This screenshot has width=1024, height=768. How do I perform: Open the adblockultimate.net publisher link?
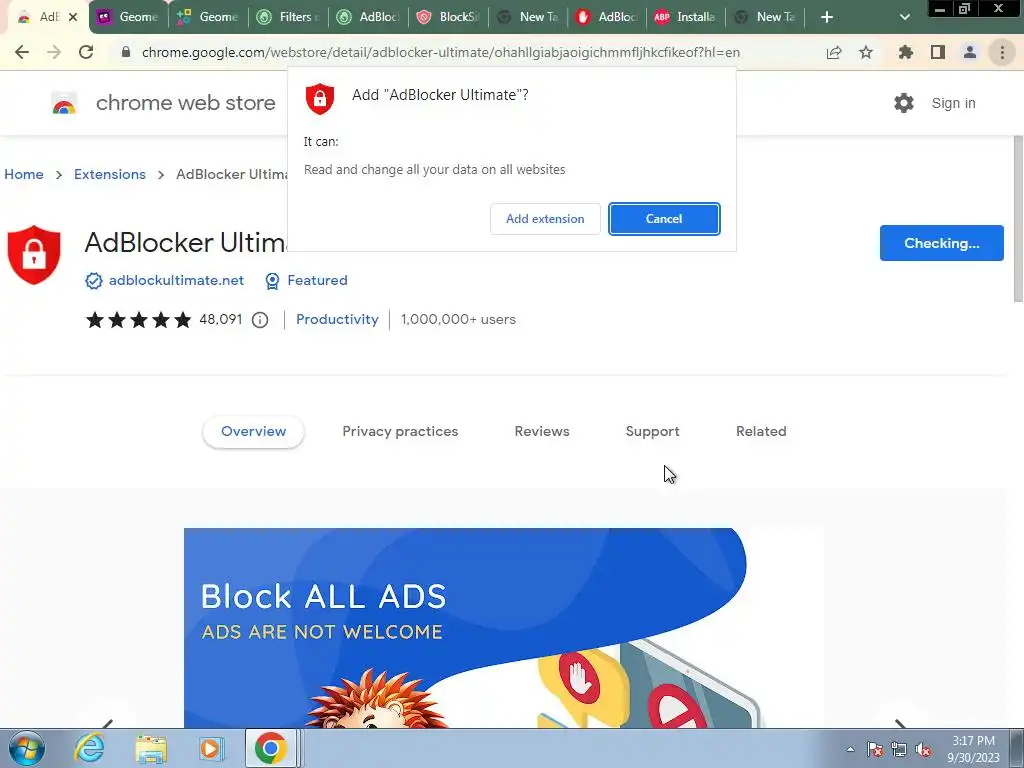pos(176,281)
